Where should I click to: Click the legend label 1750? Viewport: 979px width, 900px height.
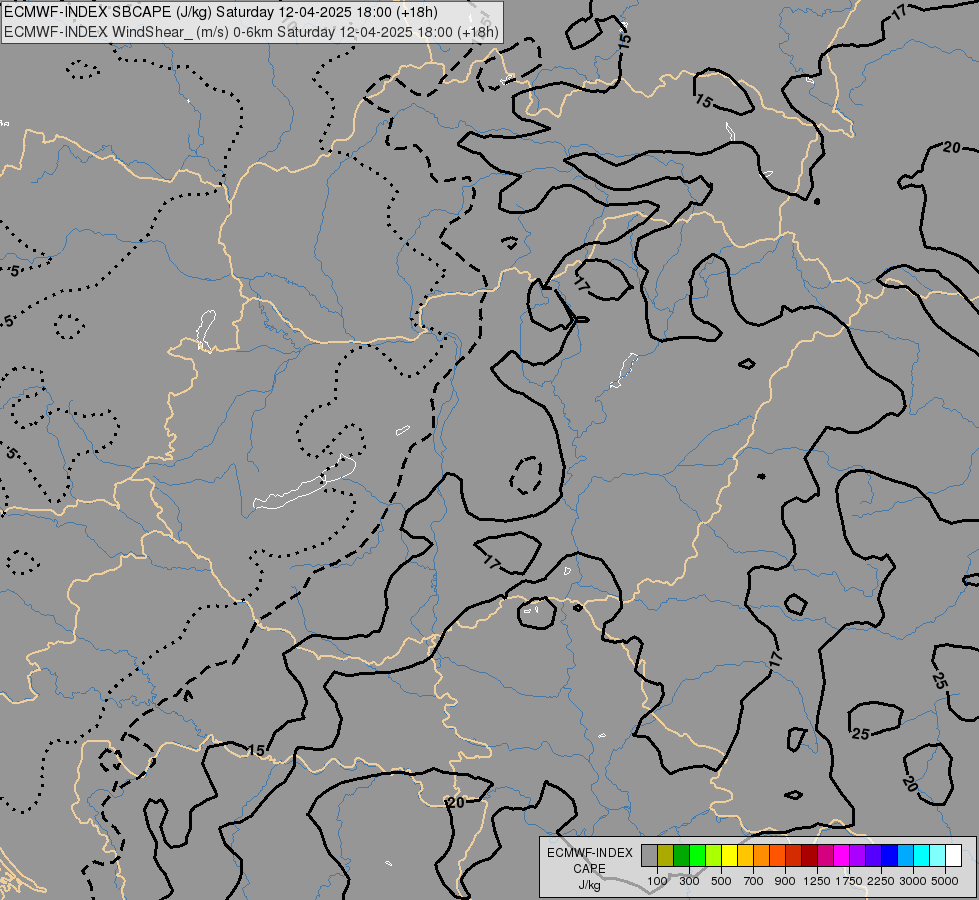(849, 881)
